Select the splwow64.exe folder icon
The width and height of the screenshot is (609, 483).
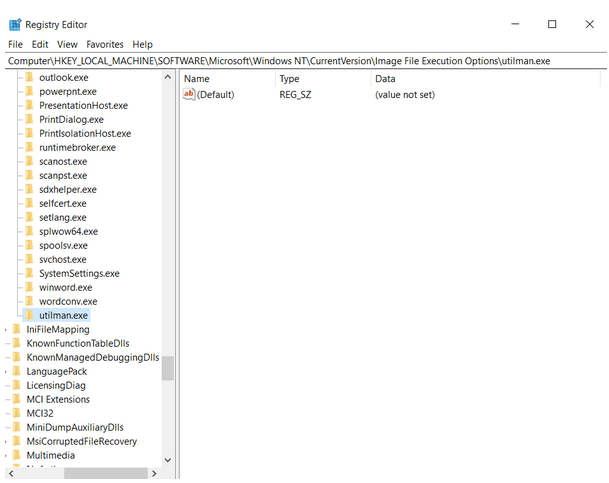coord(29,231)
